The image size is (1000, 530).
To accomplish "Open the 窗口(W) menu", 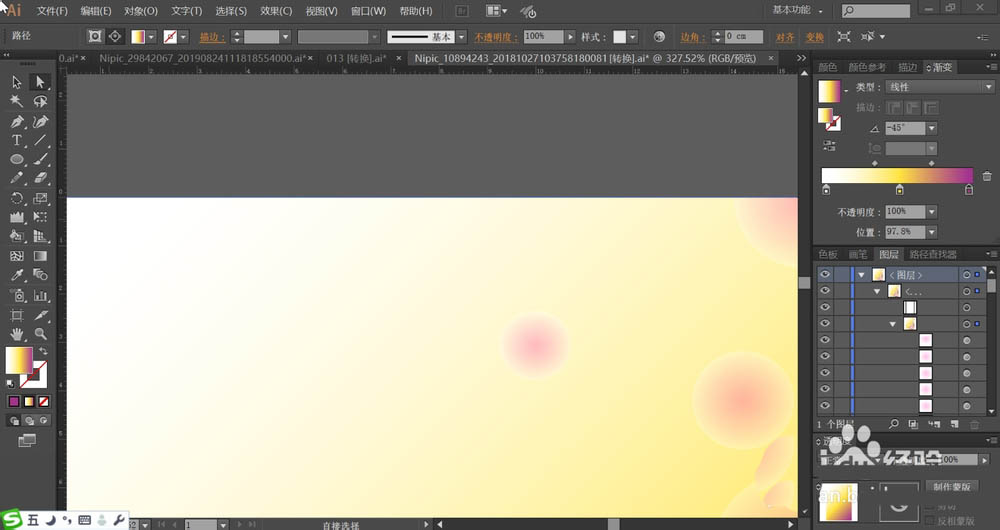I will click(x=368, y=11).
